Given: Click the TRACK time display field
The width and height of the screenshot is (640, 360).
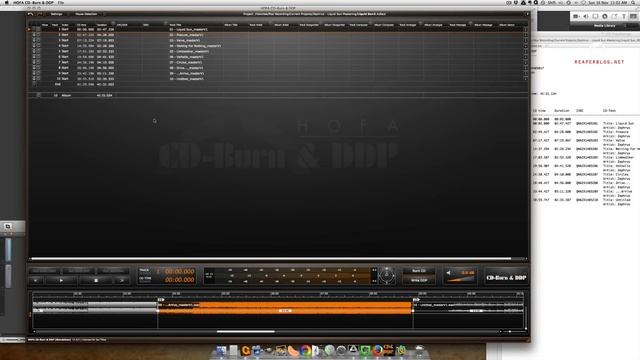Looking at the screenshot, I should click(180, 271).
